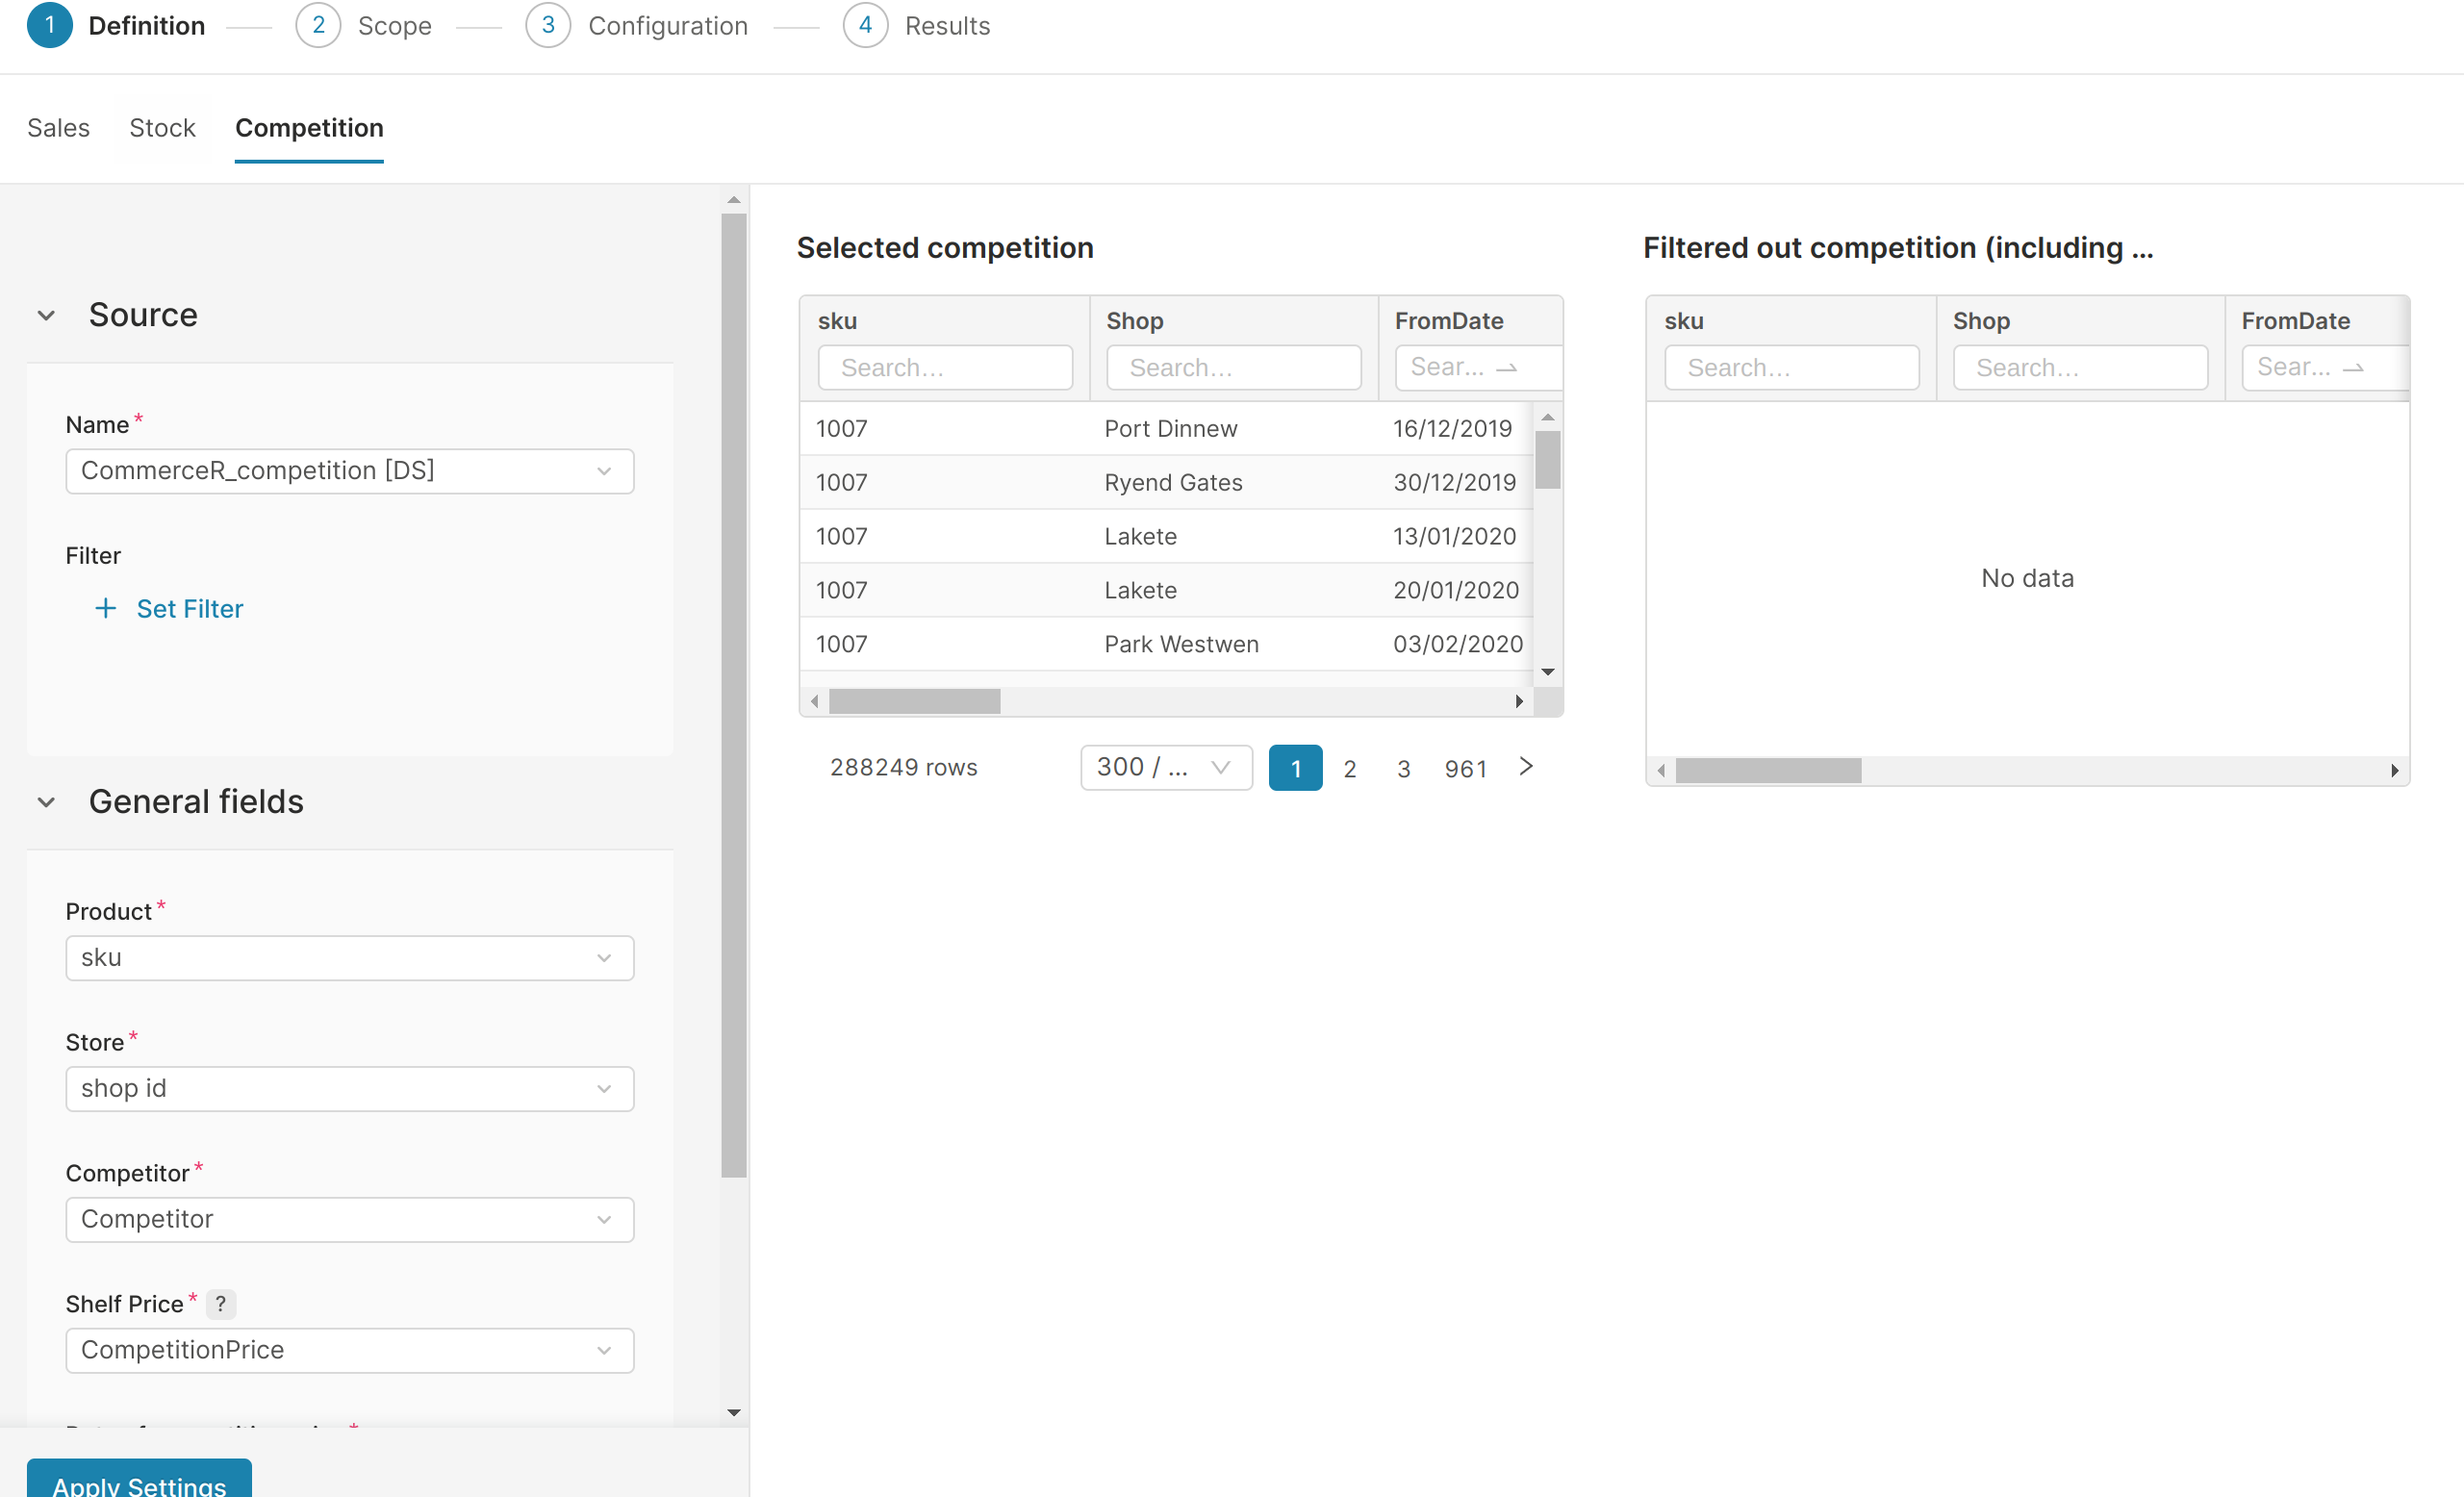The width and height of the screenshot is (2464, 1497).
Task: Go to the next page using the arrow
Action: pyautogui.click(x=1525, y=766)
